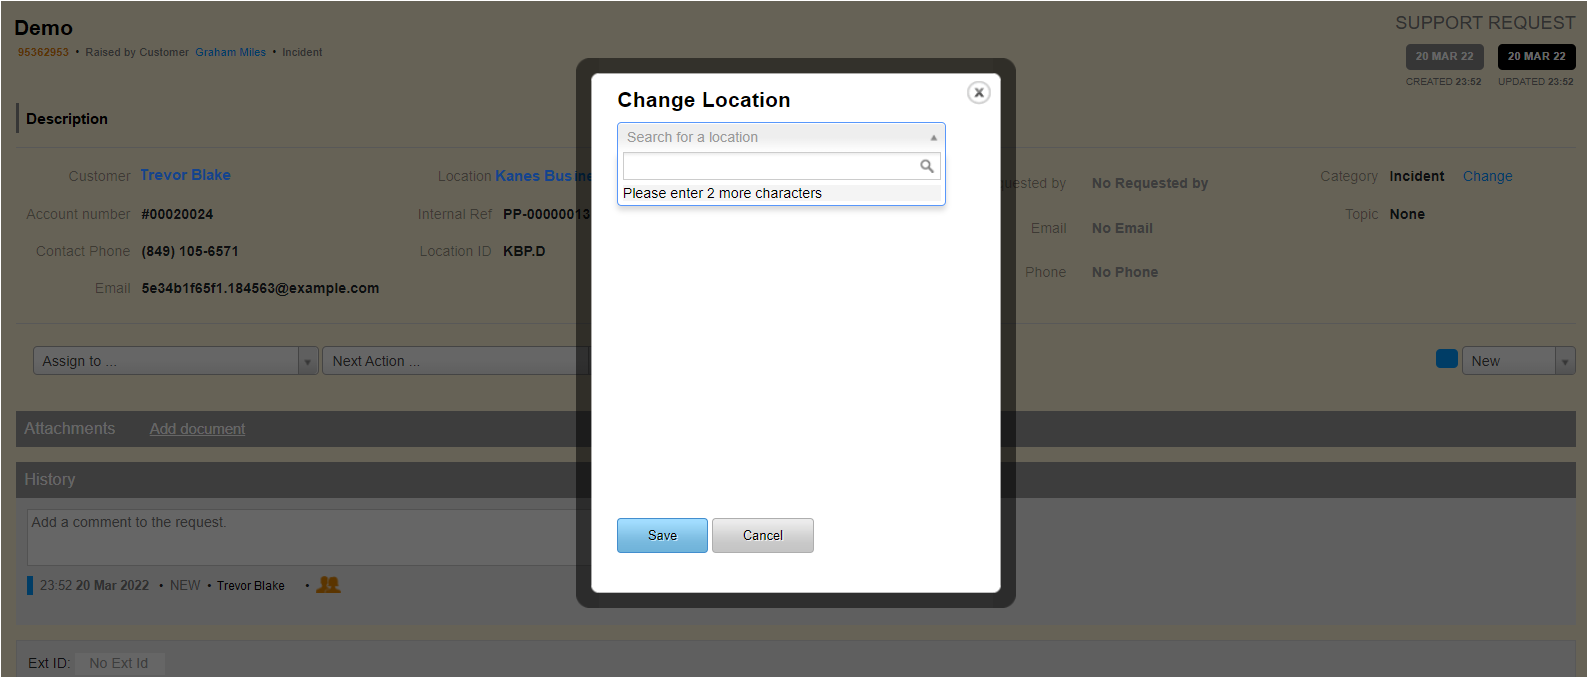1587x677 pixels.
Task: Open customer Trevor Blake link
Action: [x=185, y=175]
